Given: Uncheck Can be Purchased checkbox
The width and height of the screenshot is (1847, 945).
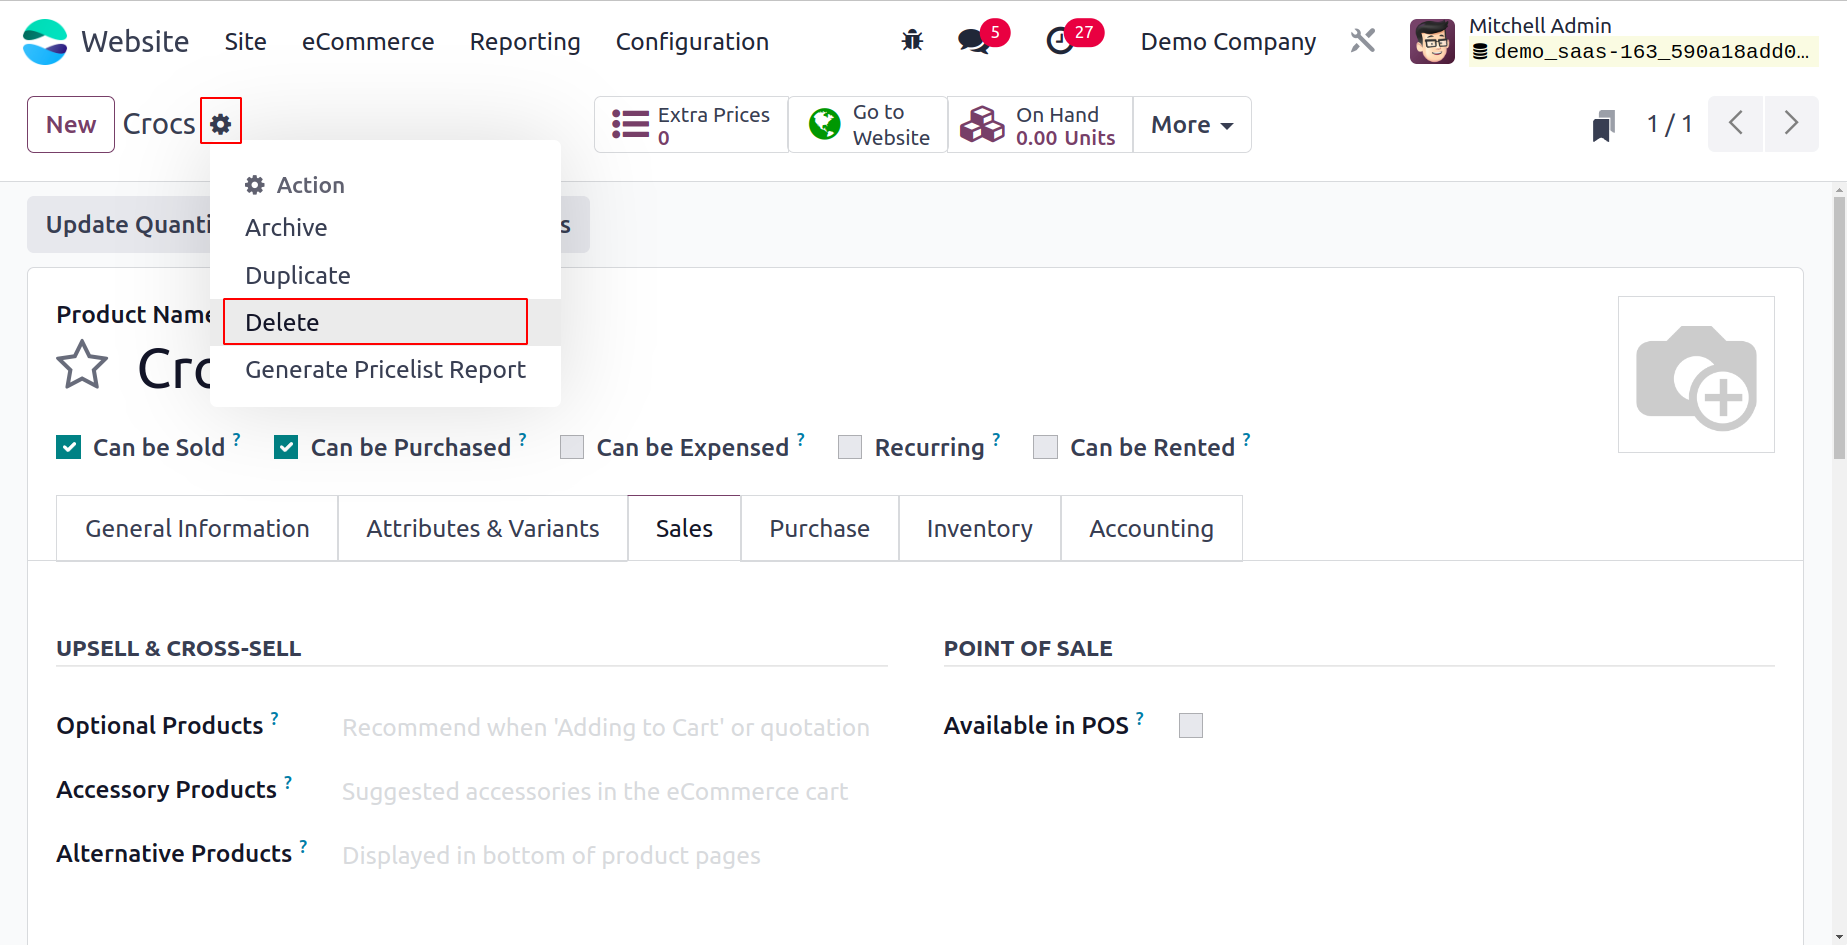Looking at the screenshot, I should (x=286, y=447).
